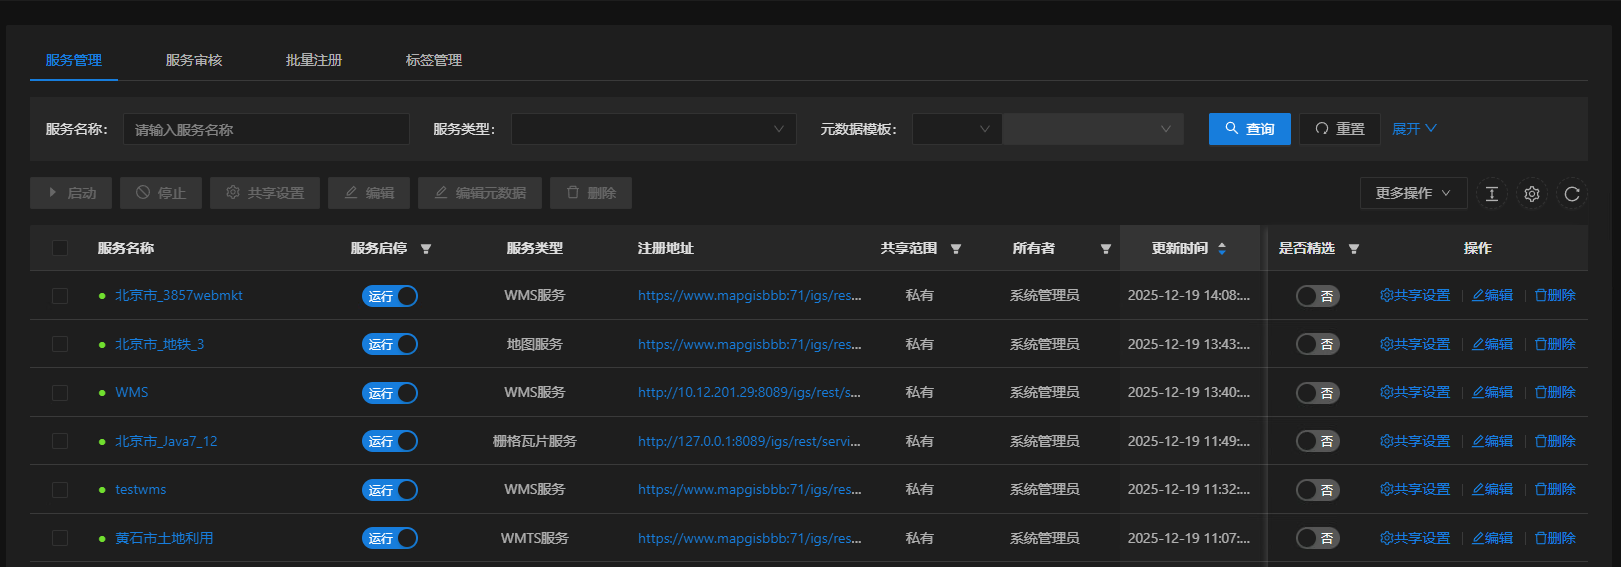
Task: Select all rows with the header checkbox
Action: (60, 248)
